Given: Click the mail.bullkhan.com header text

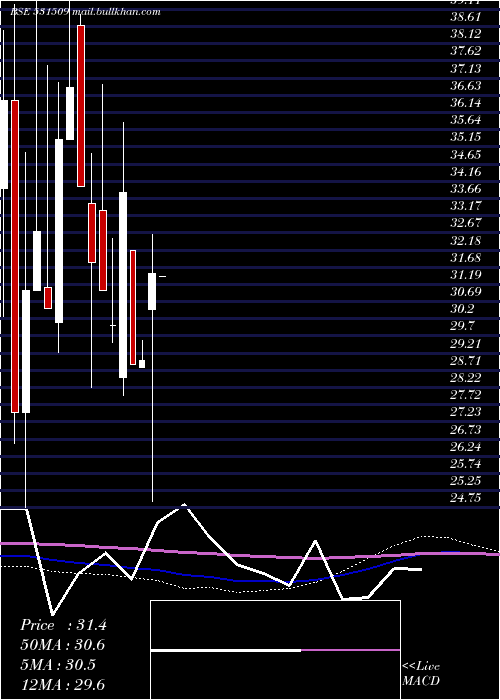Looking at the screenshot, I should click(x=116, y=12).
